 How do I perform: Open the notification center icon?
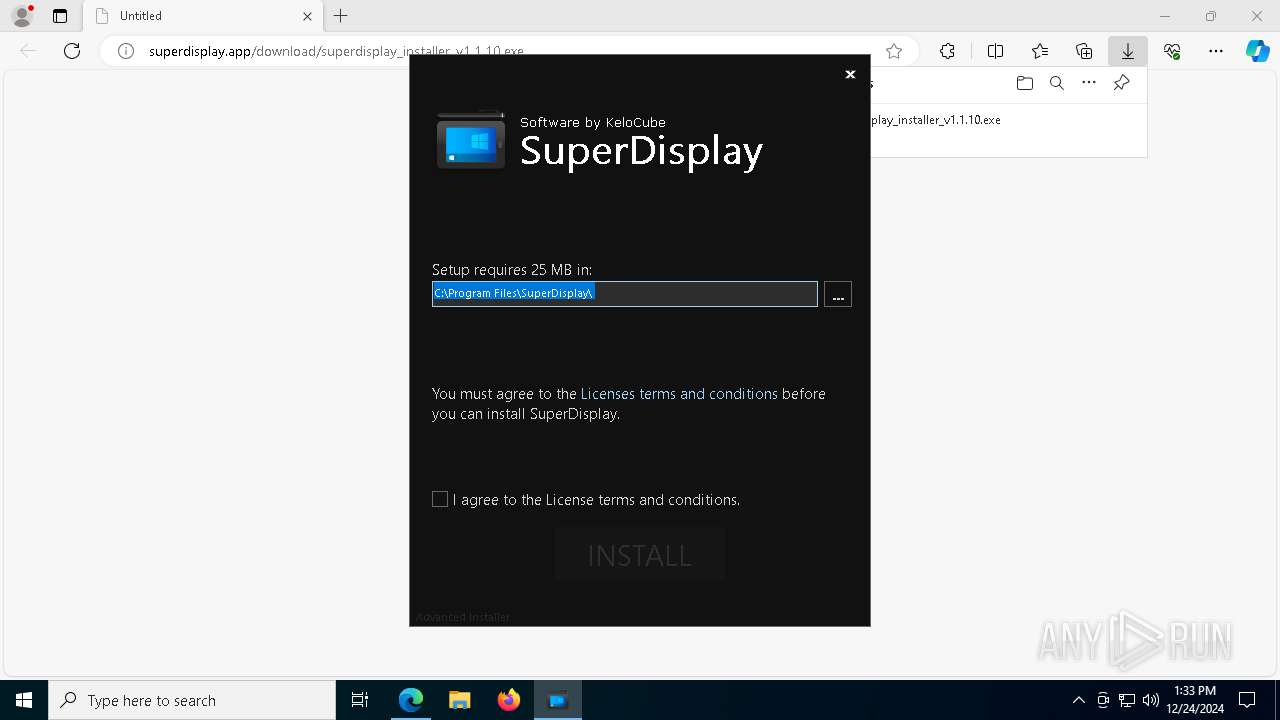click(1247, 700)
